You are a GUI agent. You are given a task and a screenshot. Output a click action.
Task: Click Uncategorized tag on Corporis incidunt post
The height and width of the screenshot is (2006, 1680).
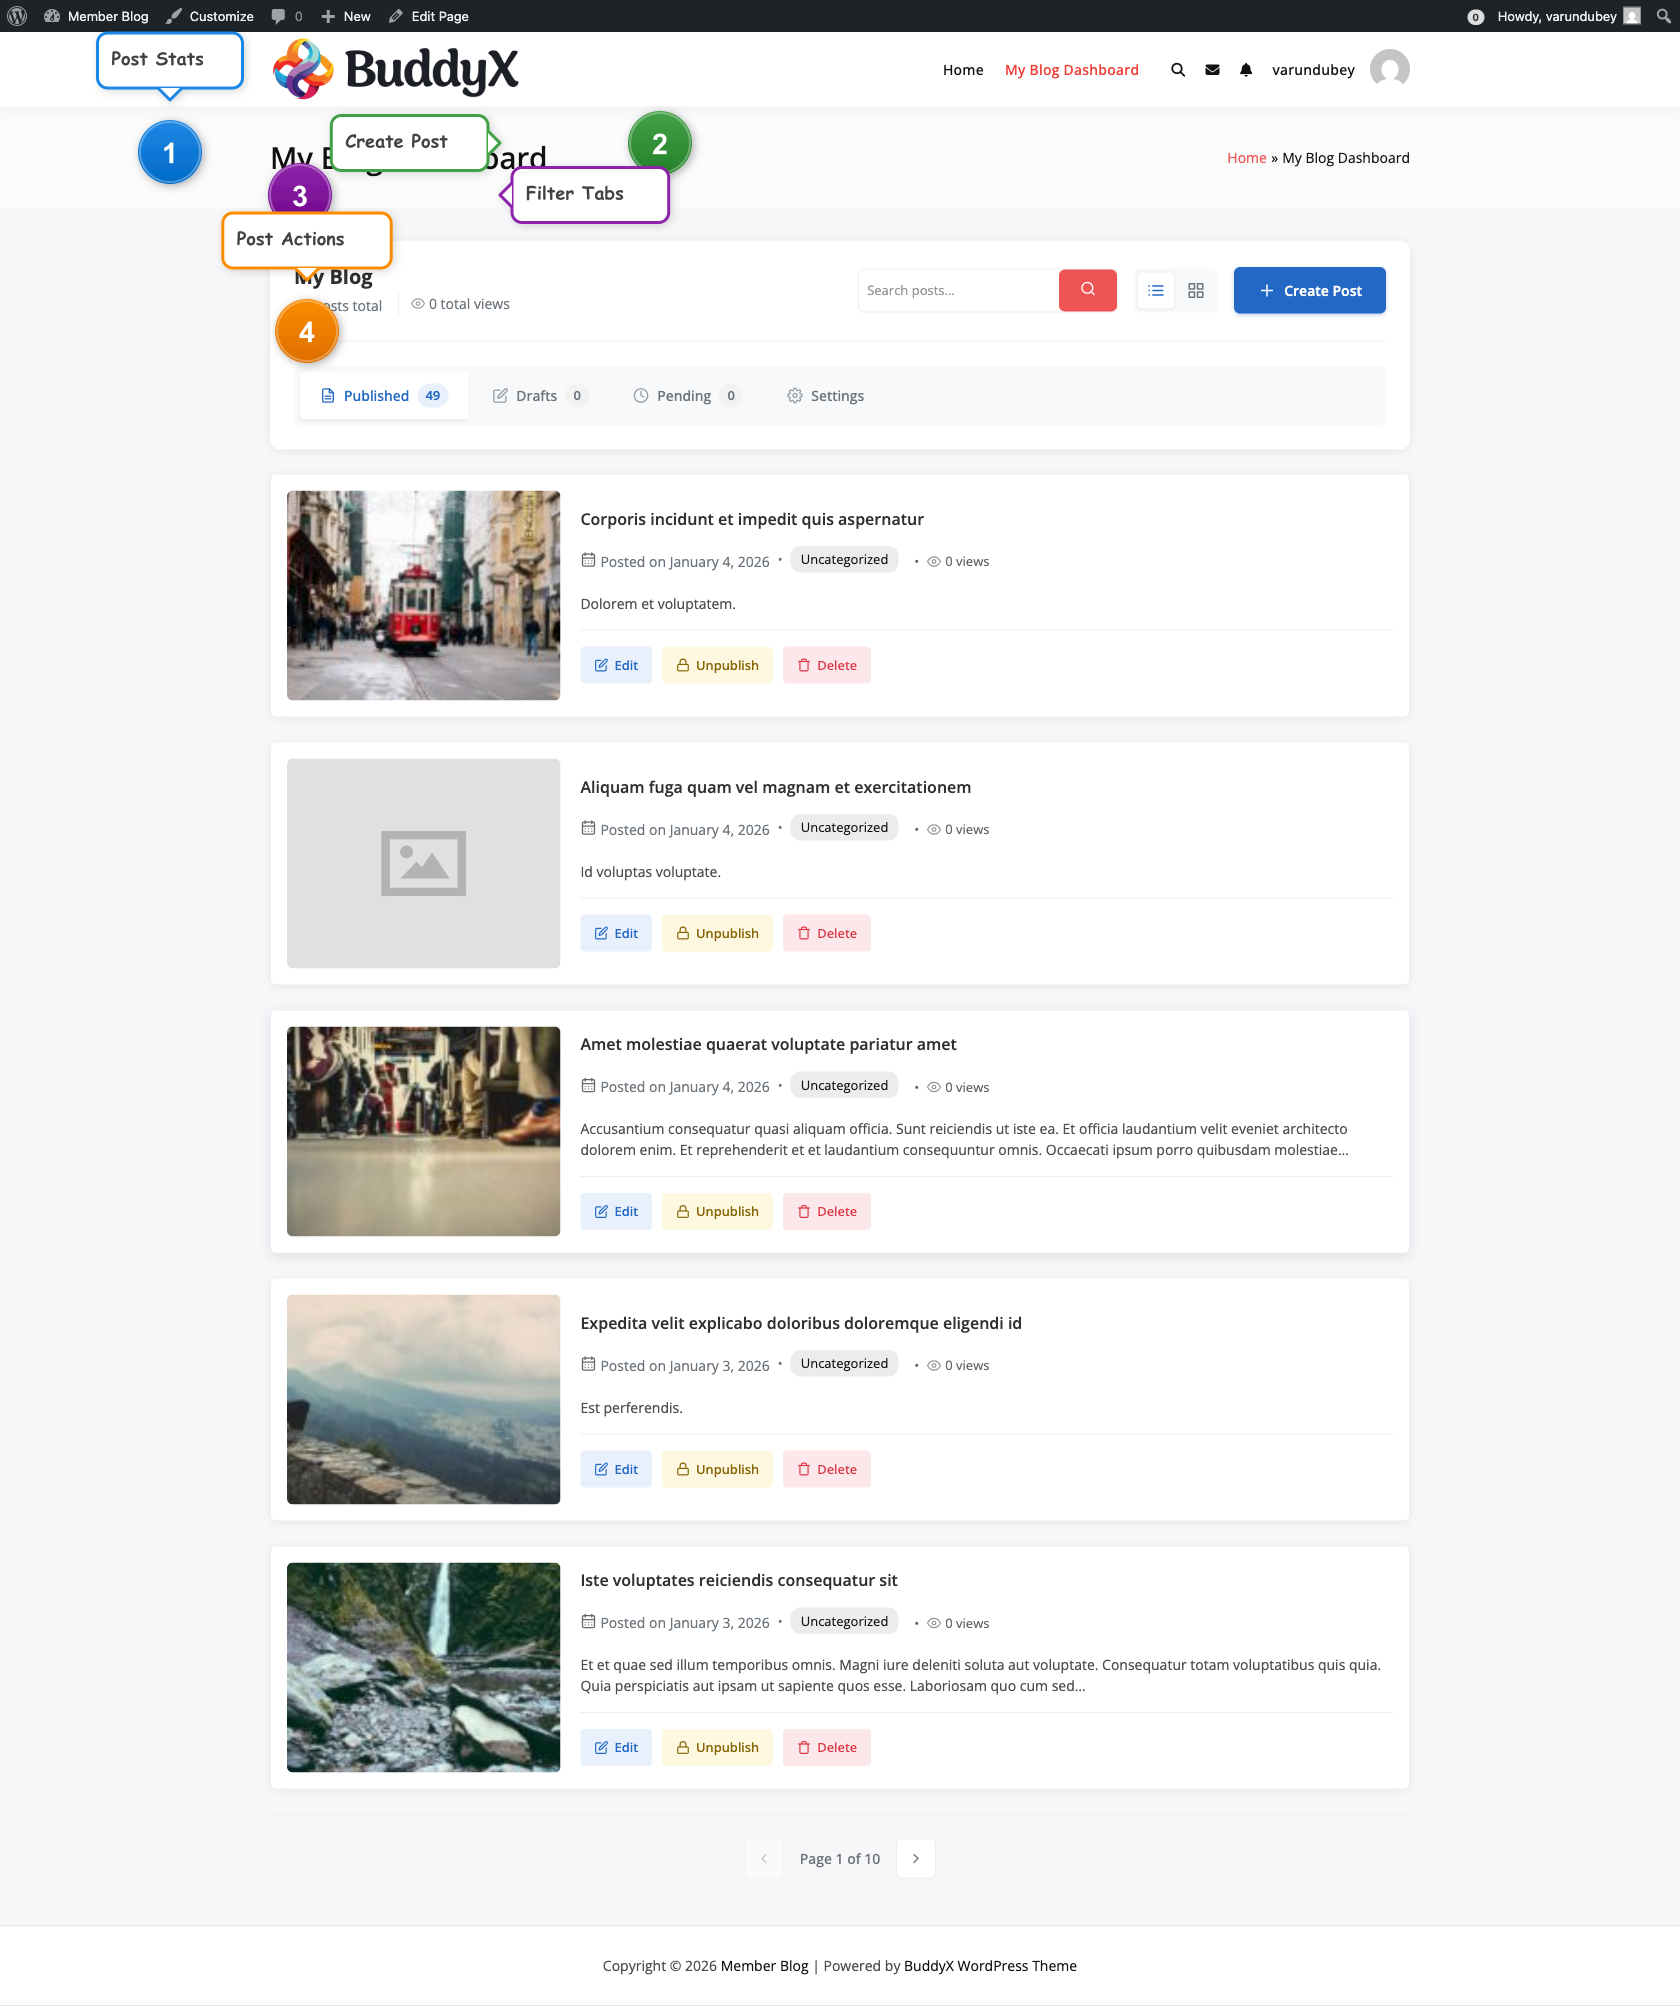[844, 560]
